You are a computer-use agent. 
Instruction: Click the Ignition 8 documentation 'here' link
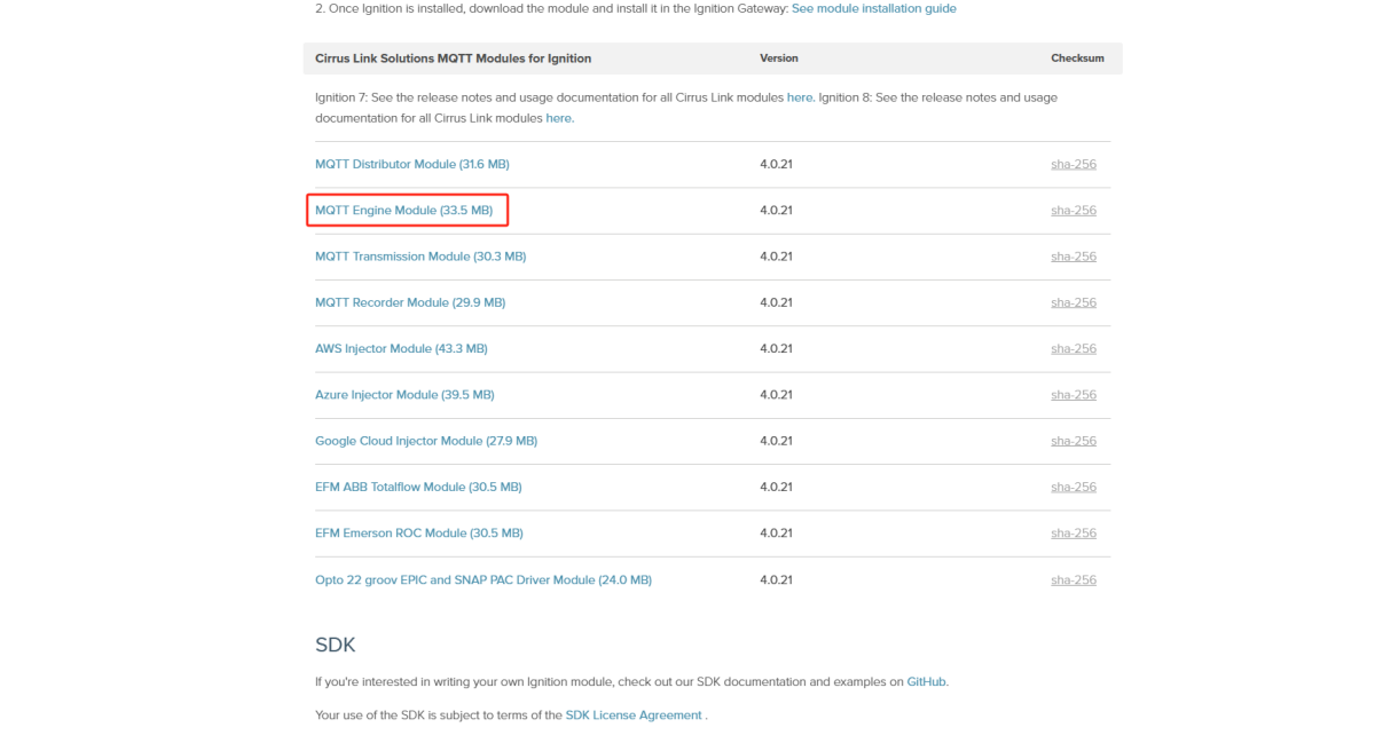[x=558, y=118]
